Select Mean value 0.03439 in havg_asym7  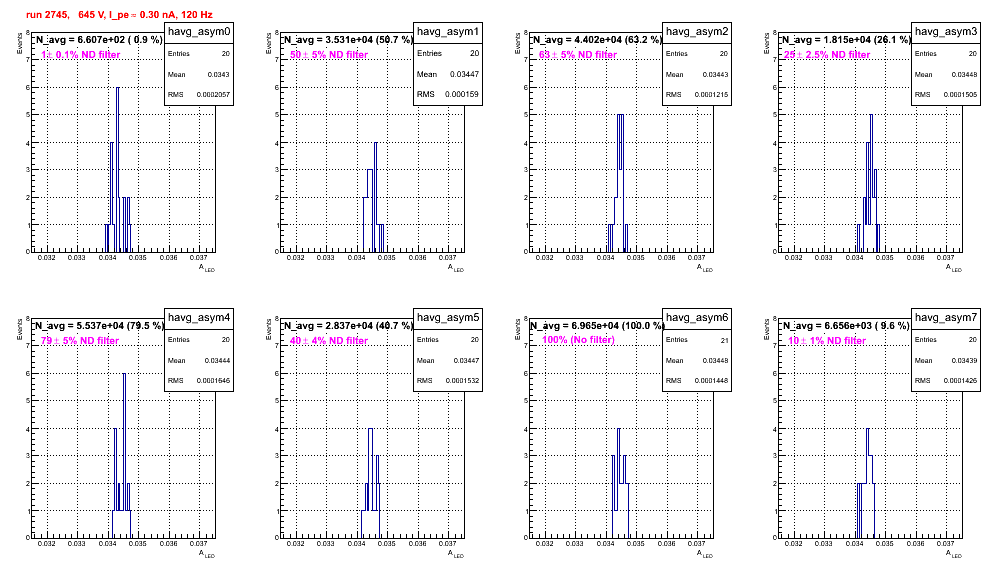964,360
